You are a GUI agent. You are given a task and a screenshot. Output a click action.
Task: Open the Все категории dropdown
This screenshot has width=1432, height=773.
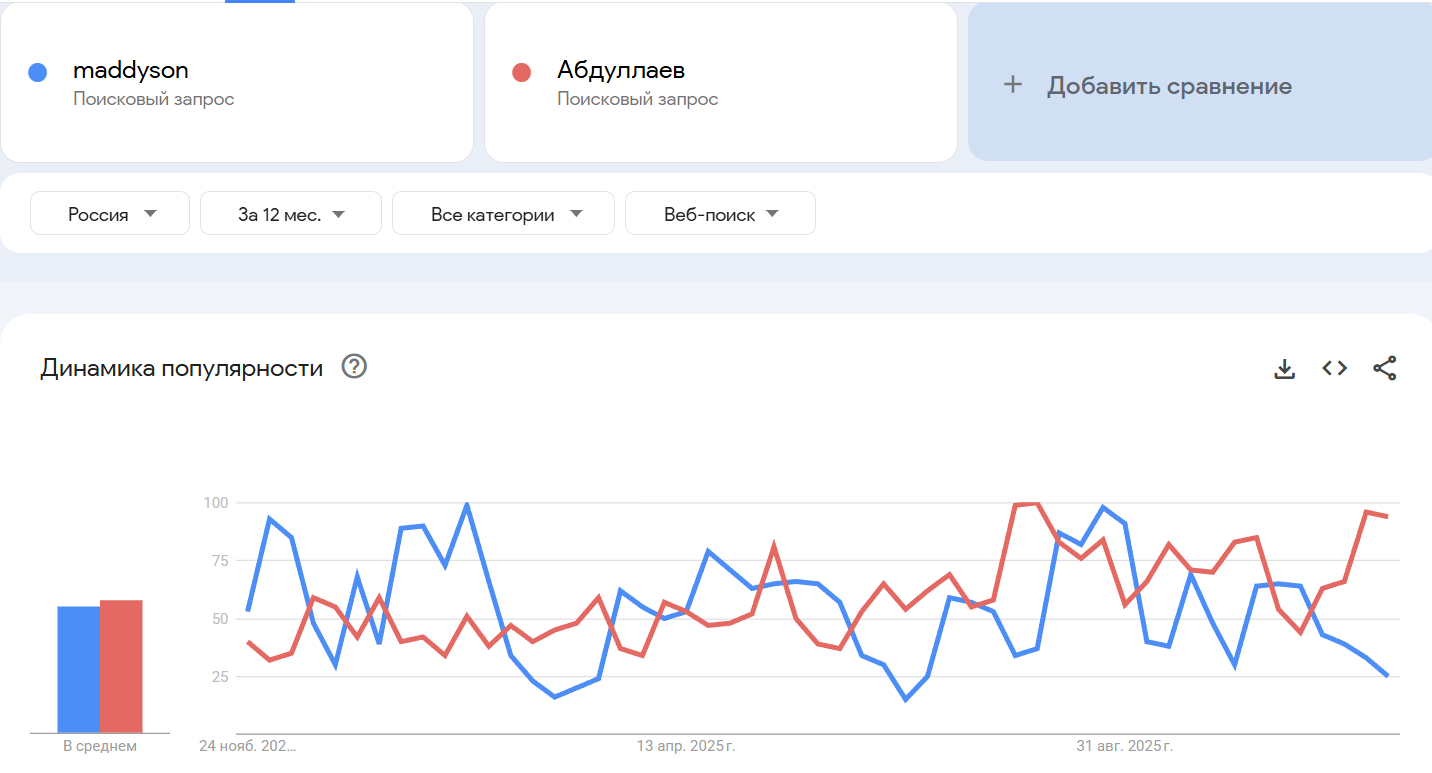(x=503, y=214)
